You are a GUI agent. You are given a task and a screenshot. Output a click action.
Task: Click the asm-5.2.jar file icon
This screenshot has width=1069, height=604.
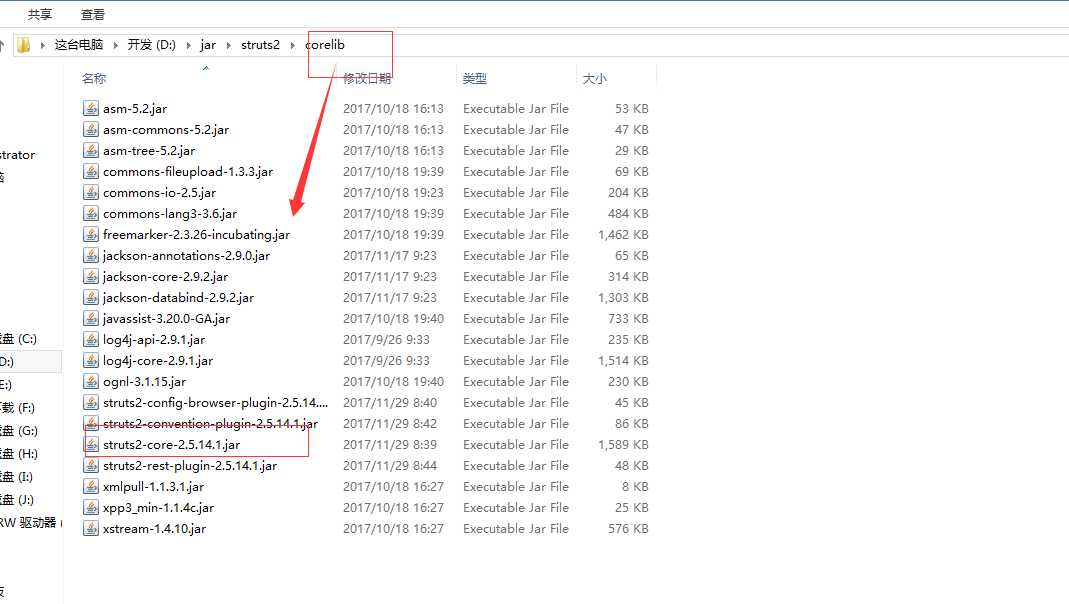click(91, 108)
